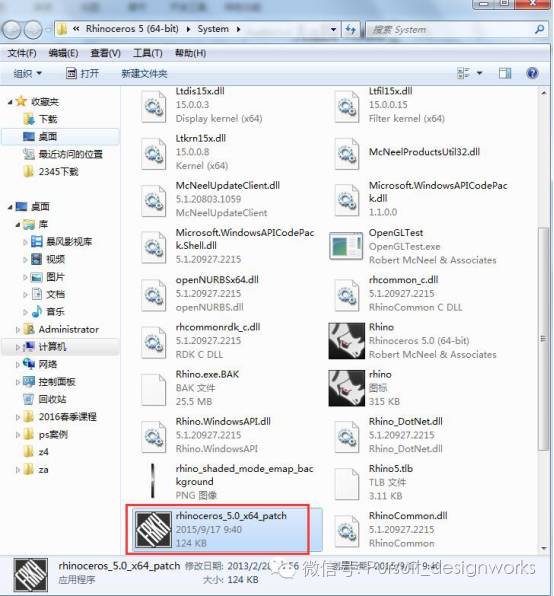Select rhinoceros_5.0_x64_patch application icon

[x=154, y=529]
